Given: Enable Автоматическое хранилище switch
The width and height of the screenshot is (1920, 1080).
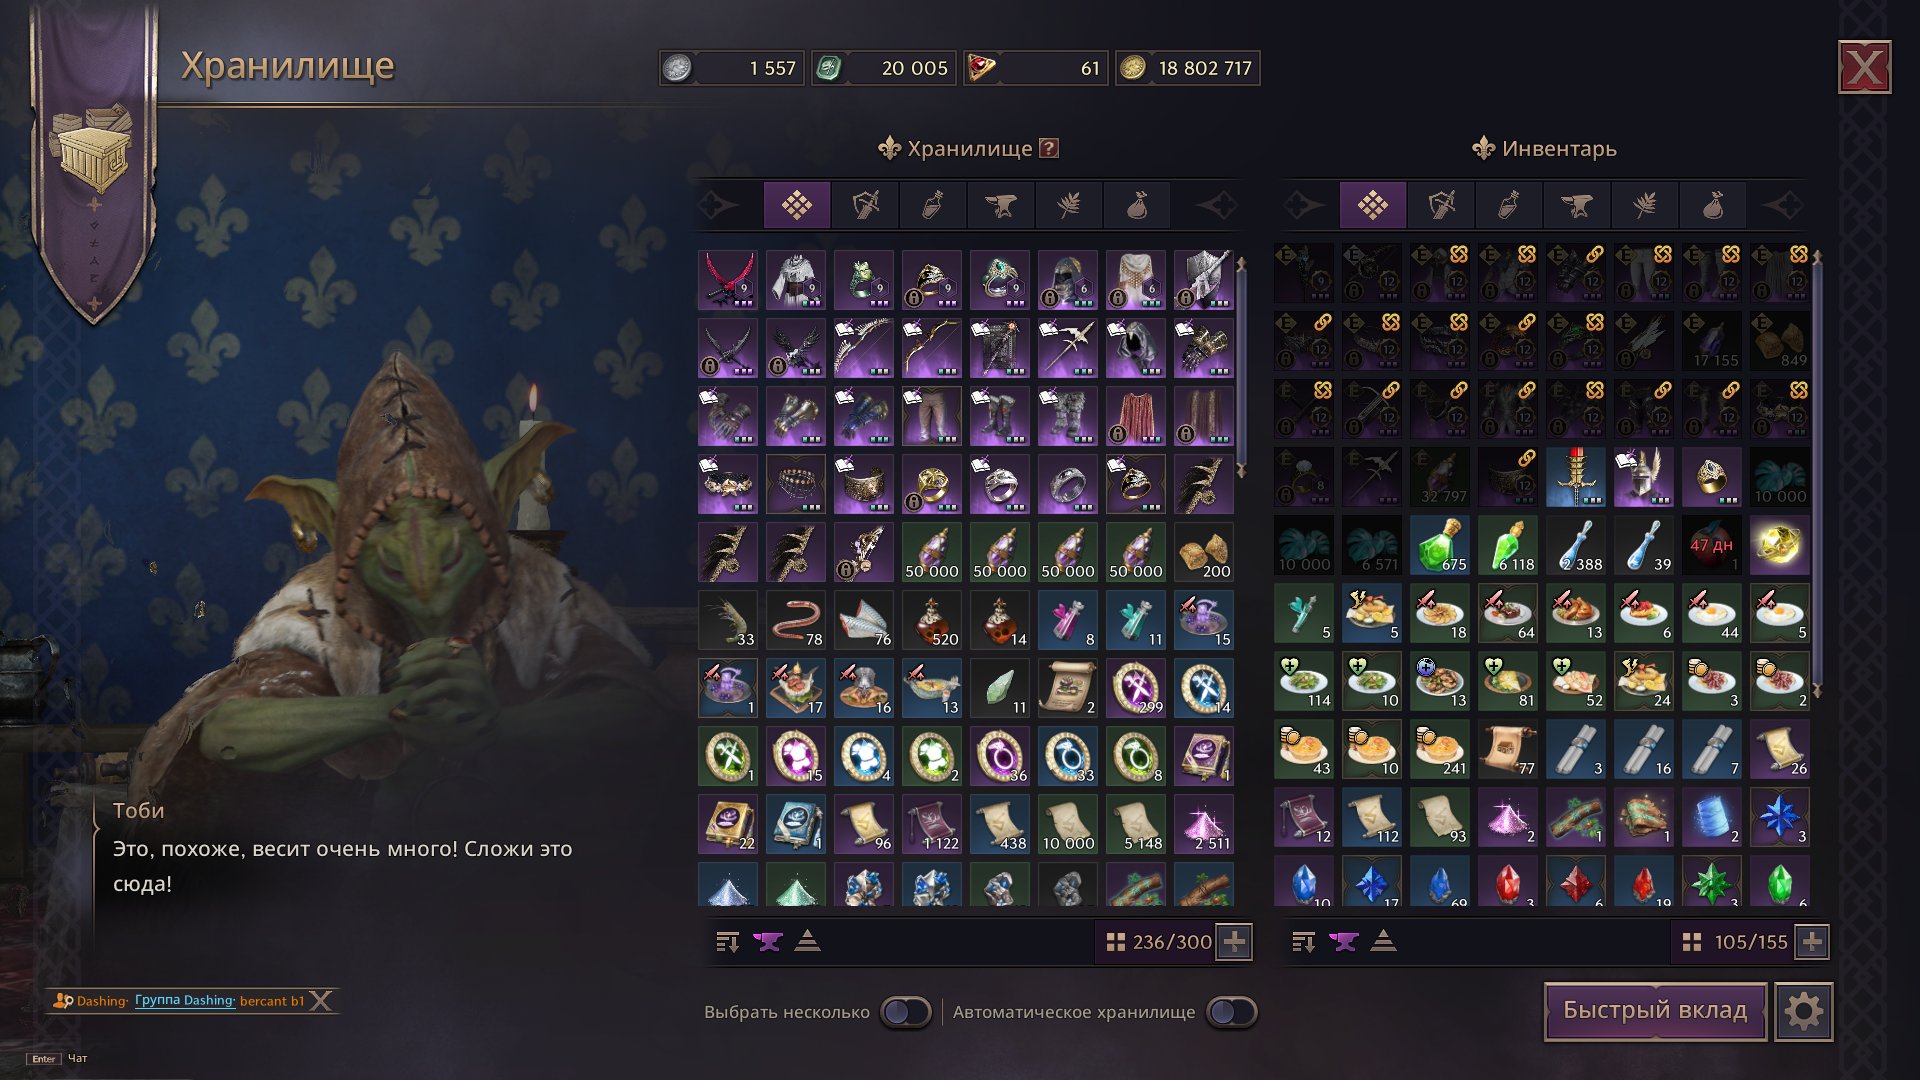Looking at the screenshot, I should pyautogui.click(x=1231, y=1012).
